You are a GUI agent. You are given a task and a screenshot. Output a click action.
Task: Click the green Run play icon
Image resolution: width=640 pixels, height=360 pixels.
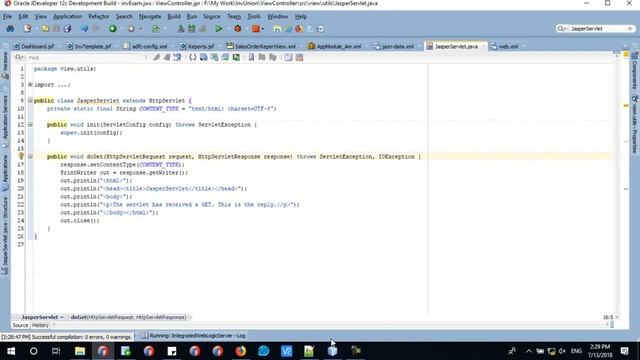tap(219, 29)
